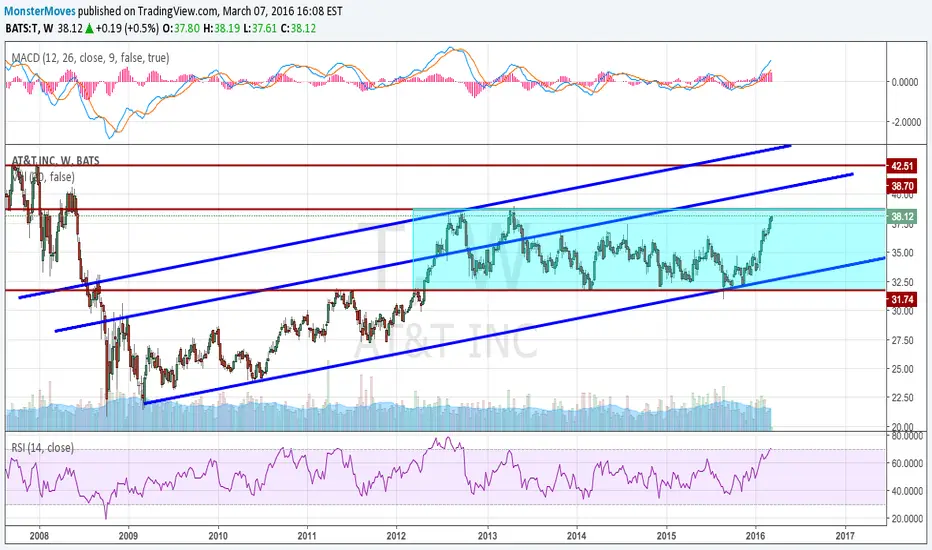Select the O:37.80 open value
This screenshot has height=550, width=932.
[x=181, y=28]
